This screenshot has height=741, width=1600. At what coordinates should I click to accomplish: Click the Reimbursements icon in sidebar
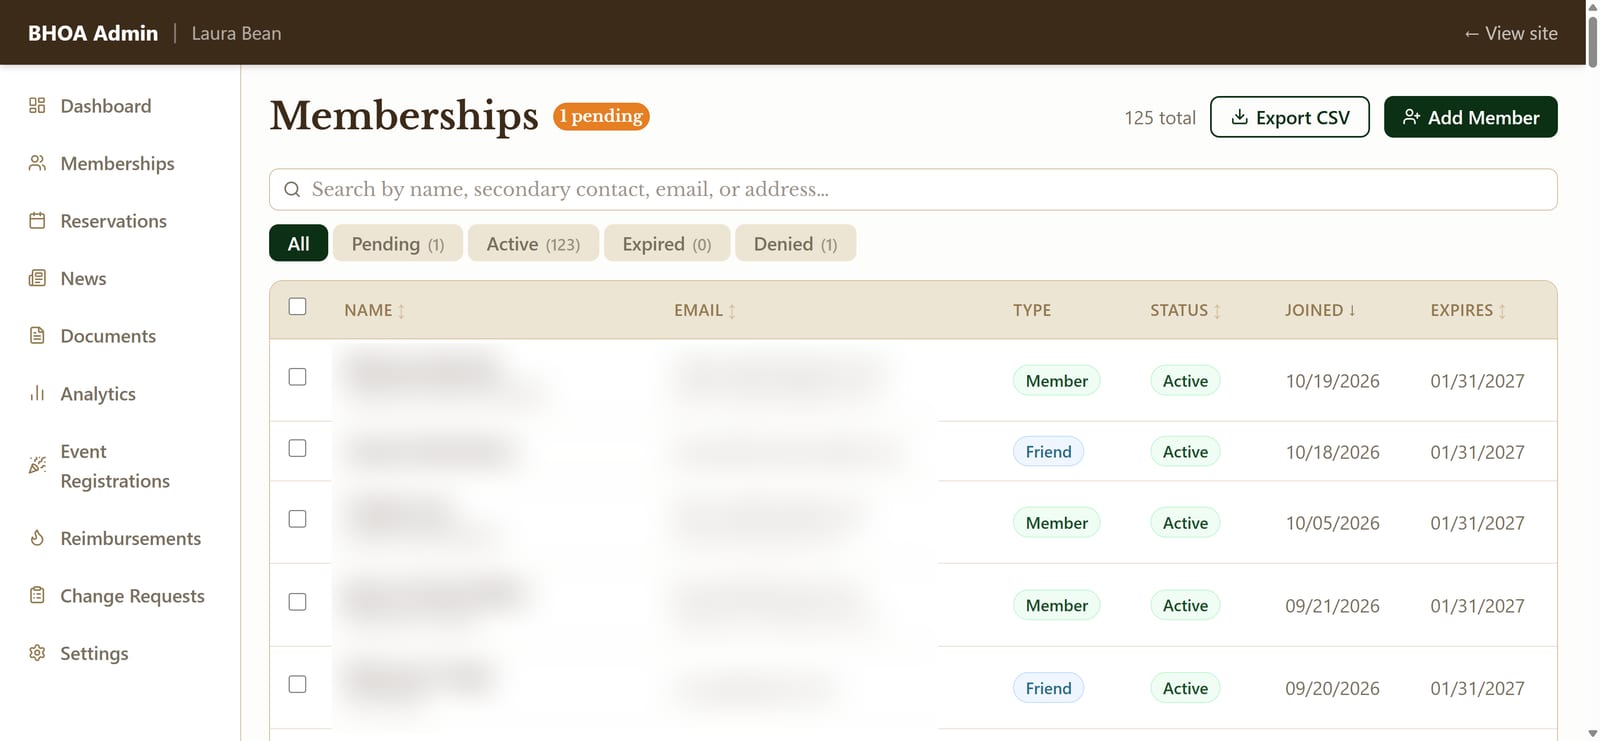click(x=37, y=538)
